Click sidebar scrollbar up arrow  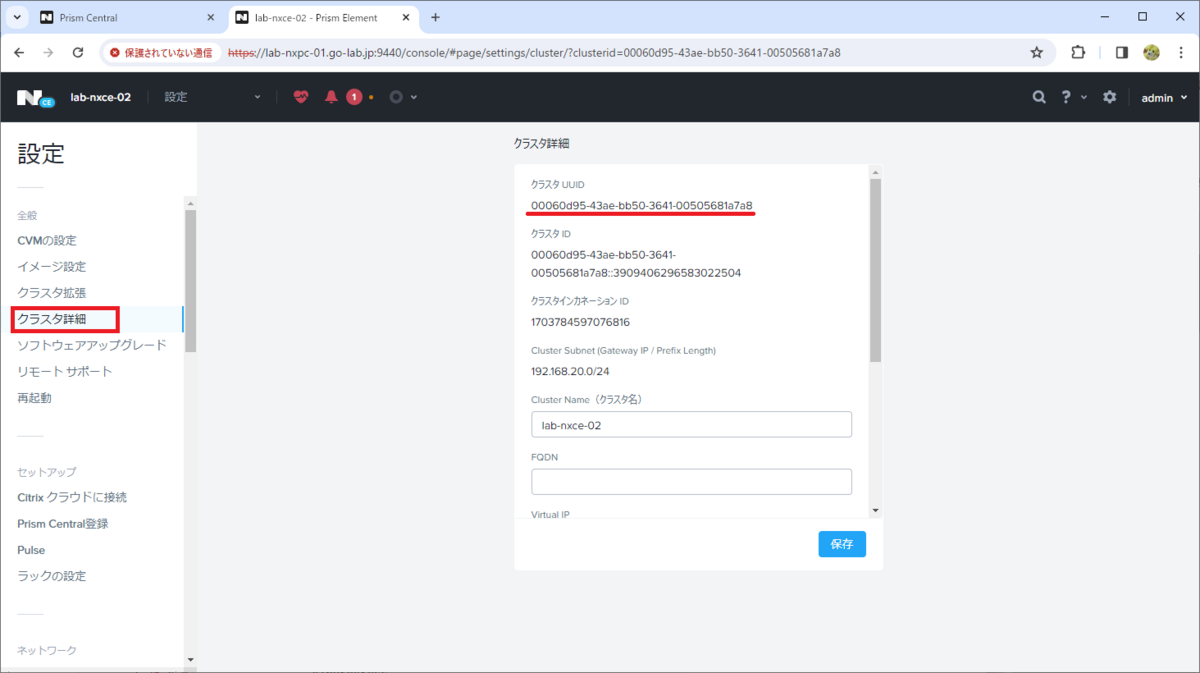click(190, 203)
